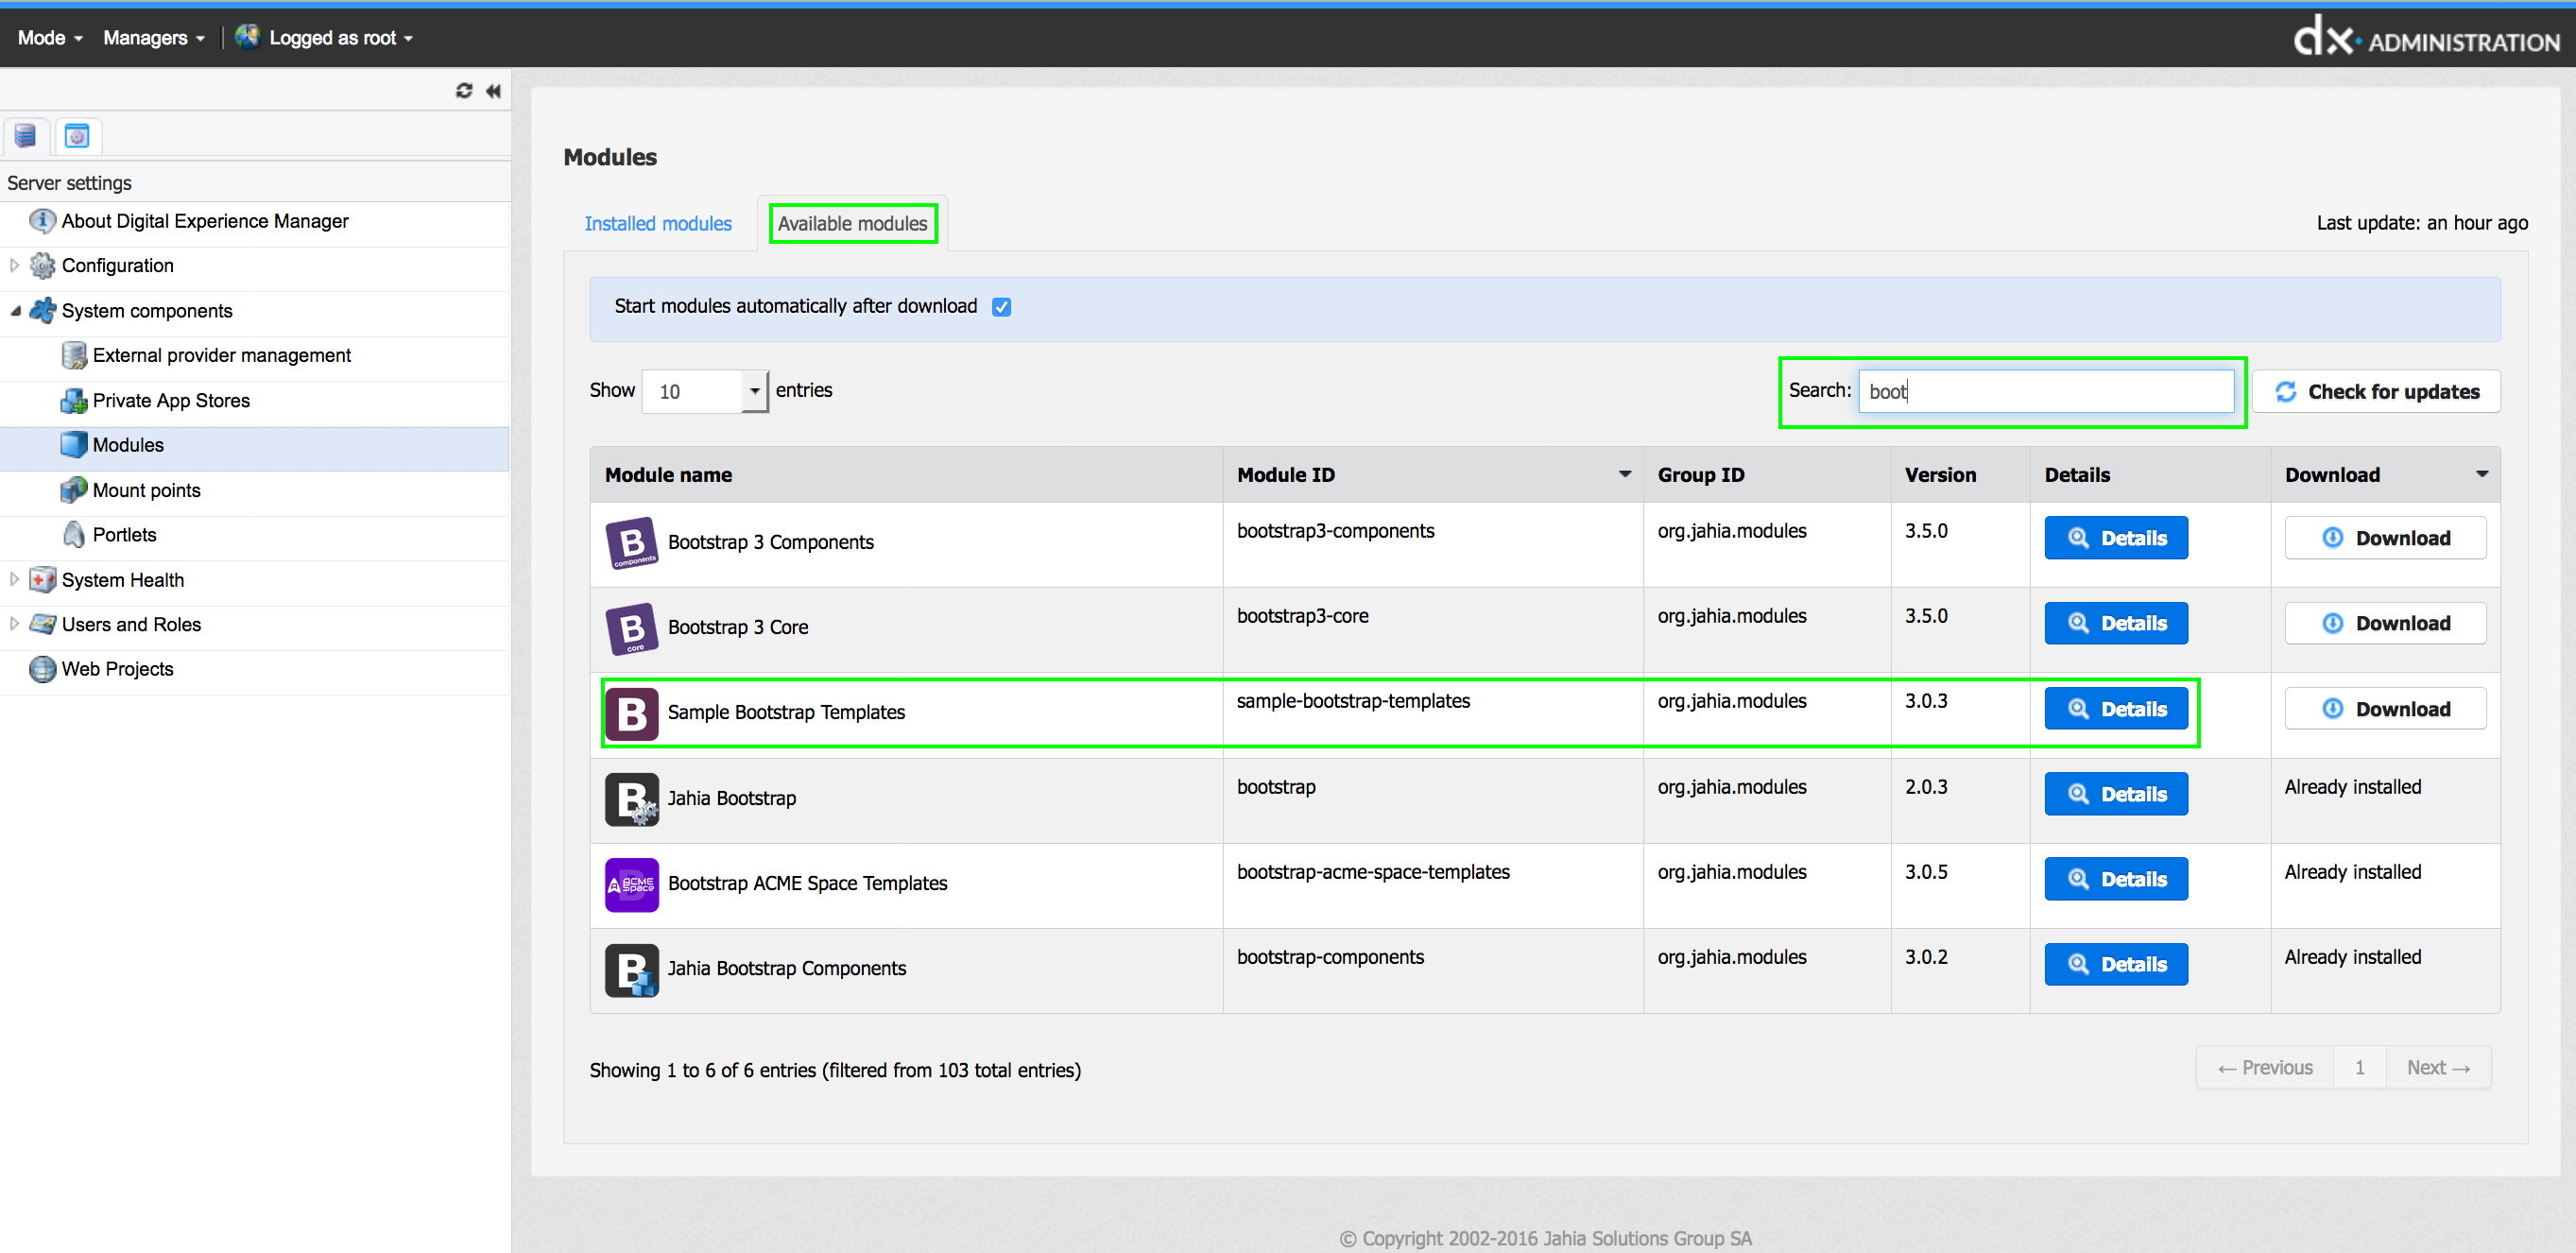Click the Sample Bootstrap Templates module logo

tap(632, 713)
